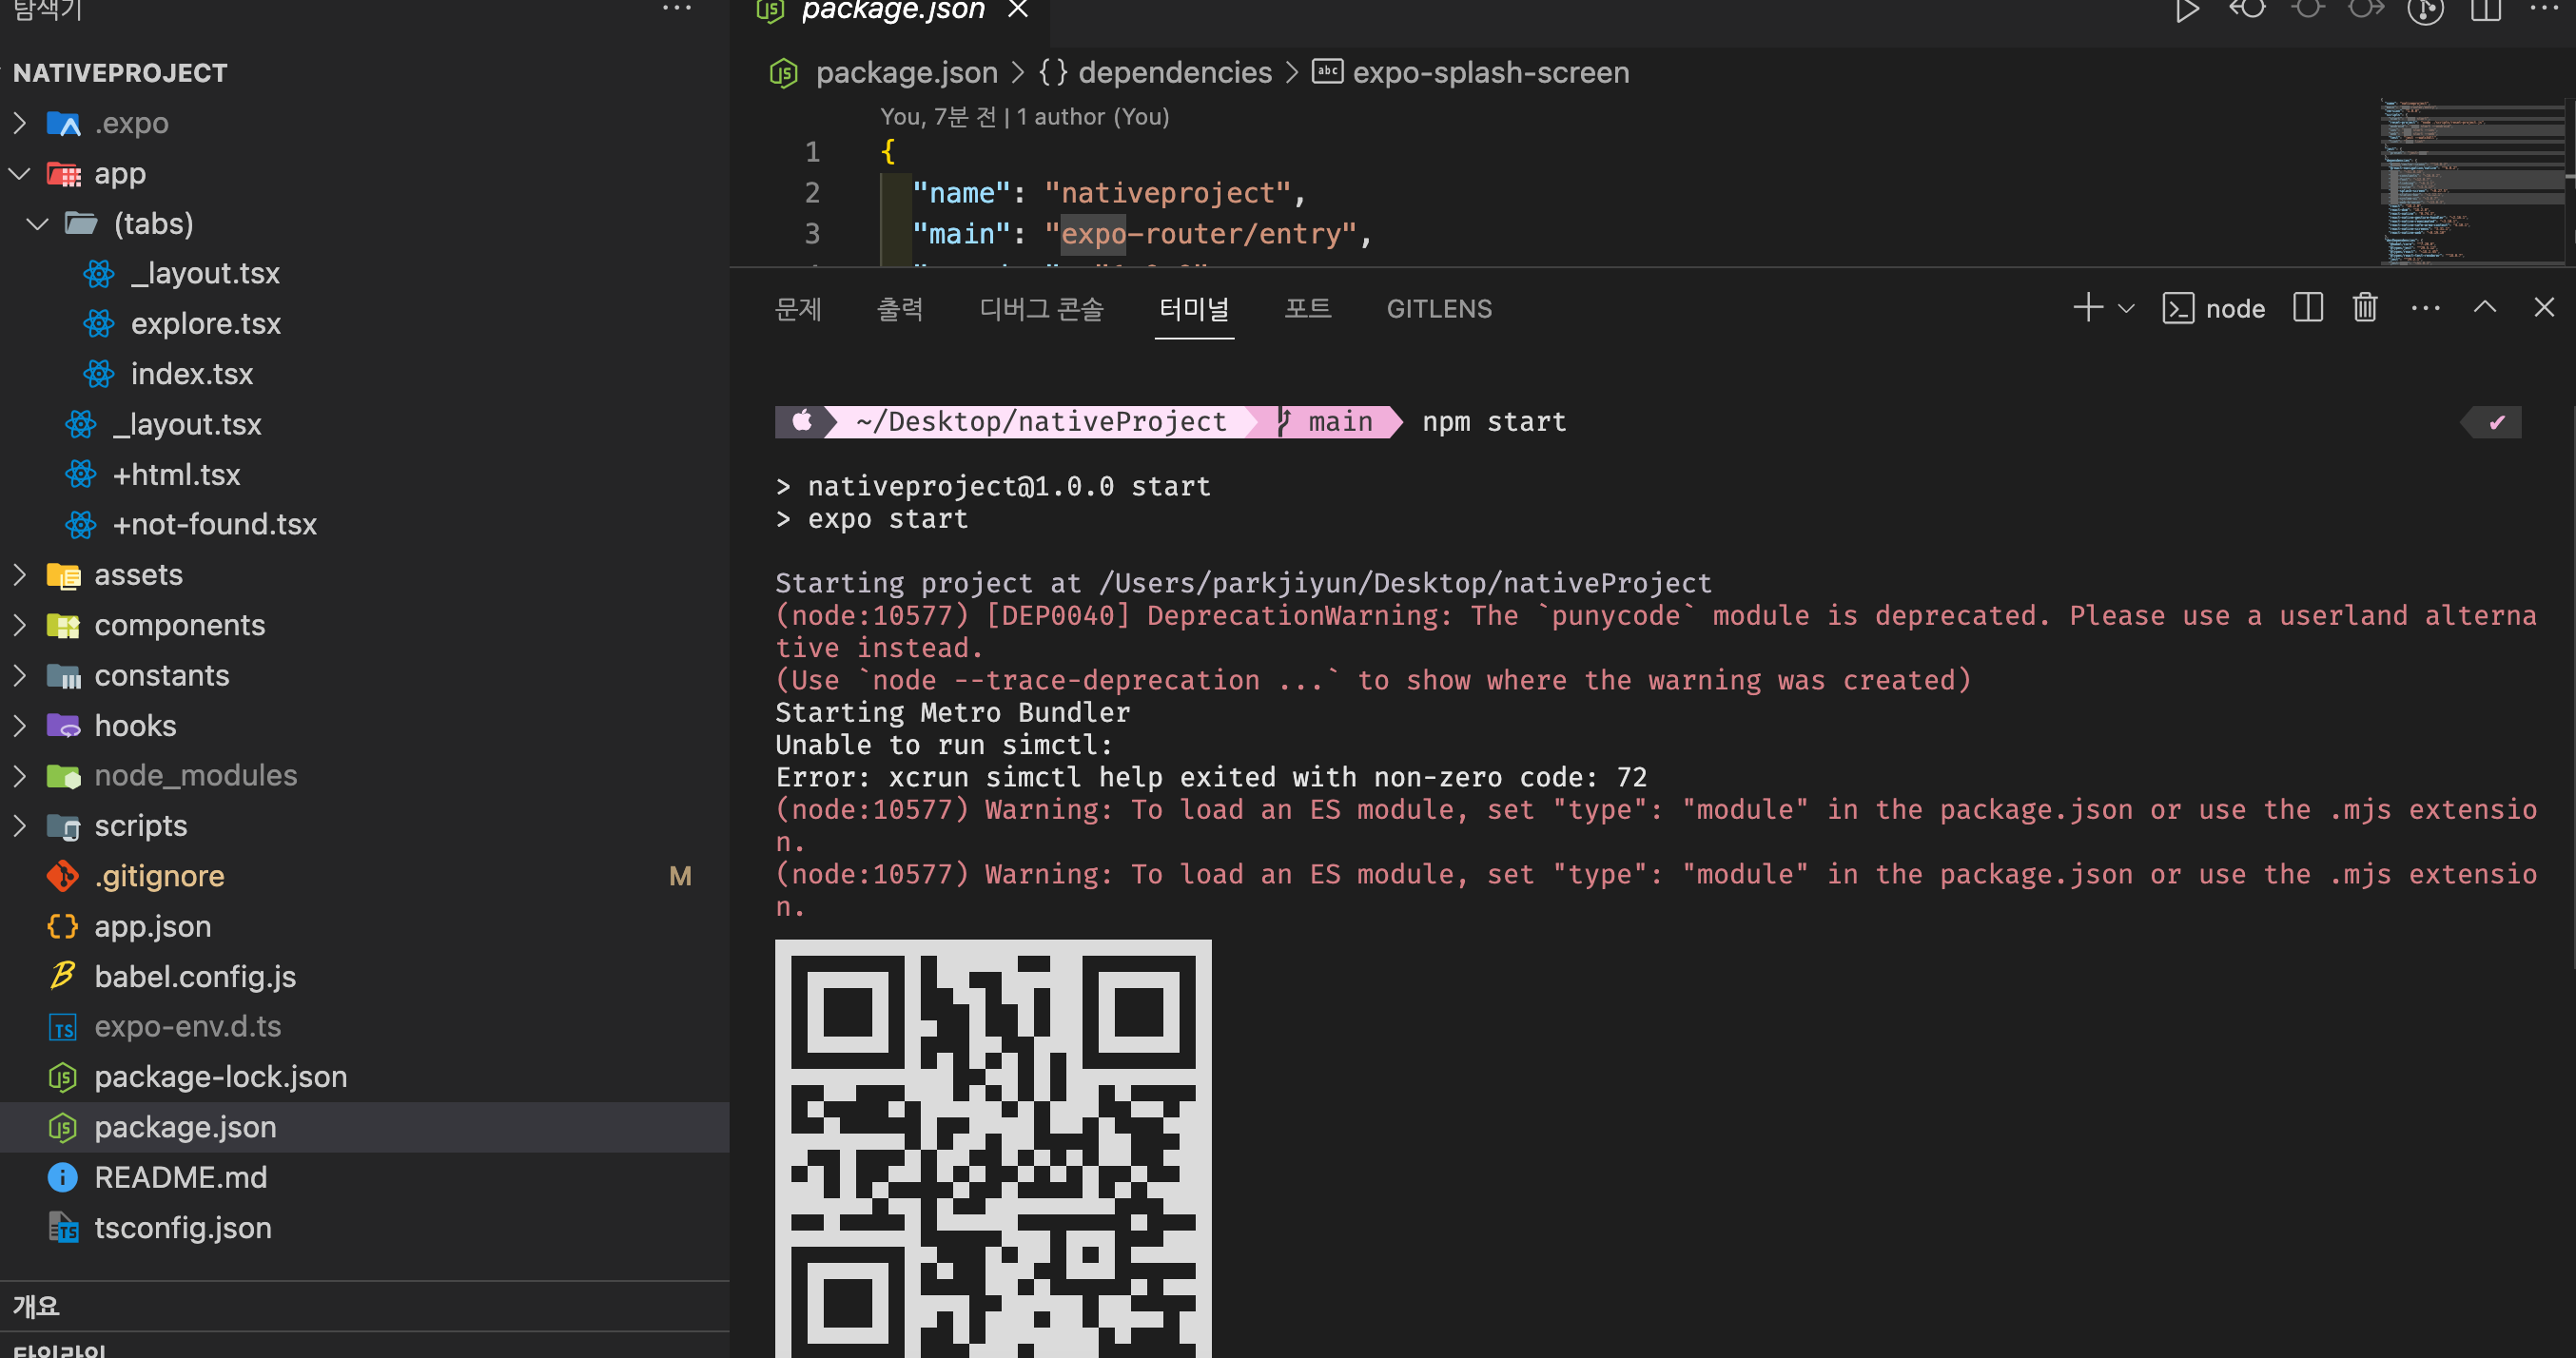Click the NATIVEPROJECT explorer header
The image size is (2576, 1358).
click(120, 73)
